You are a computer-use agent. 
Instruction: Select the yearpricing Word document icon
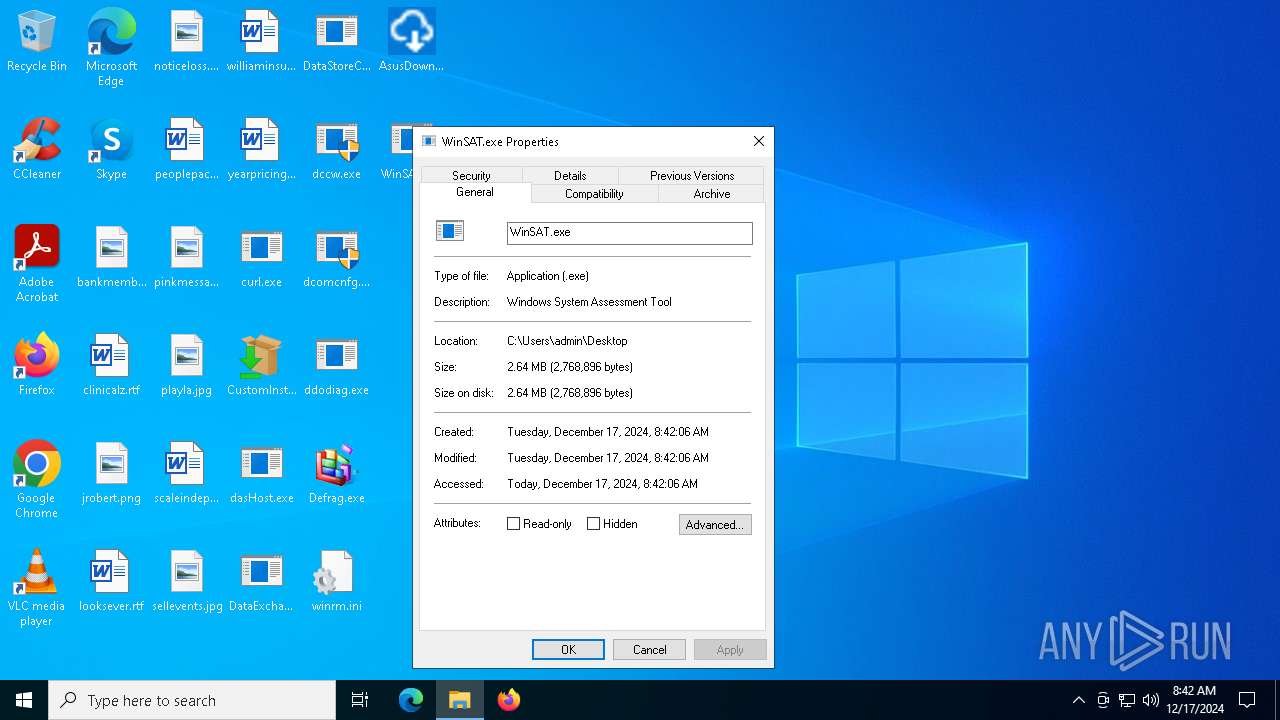(x=261, y=150)
